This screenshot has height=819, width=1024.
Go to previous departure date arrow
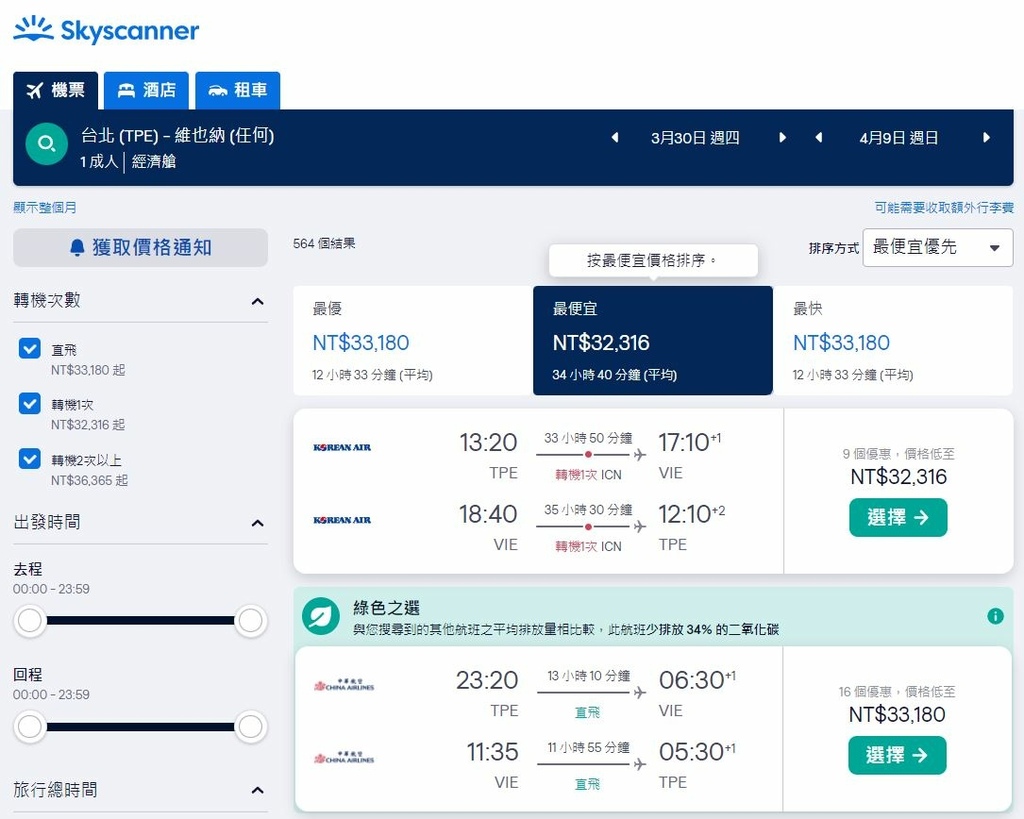click(615, 138)
